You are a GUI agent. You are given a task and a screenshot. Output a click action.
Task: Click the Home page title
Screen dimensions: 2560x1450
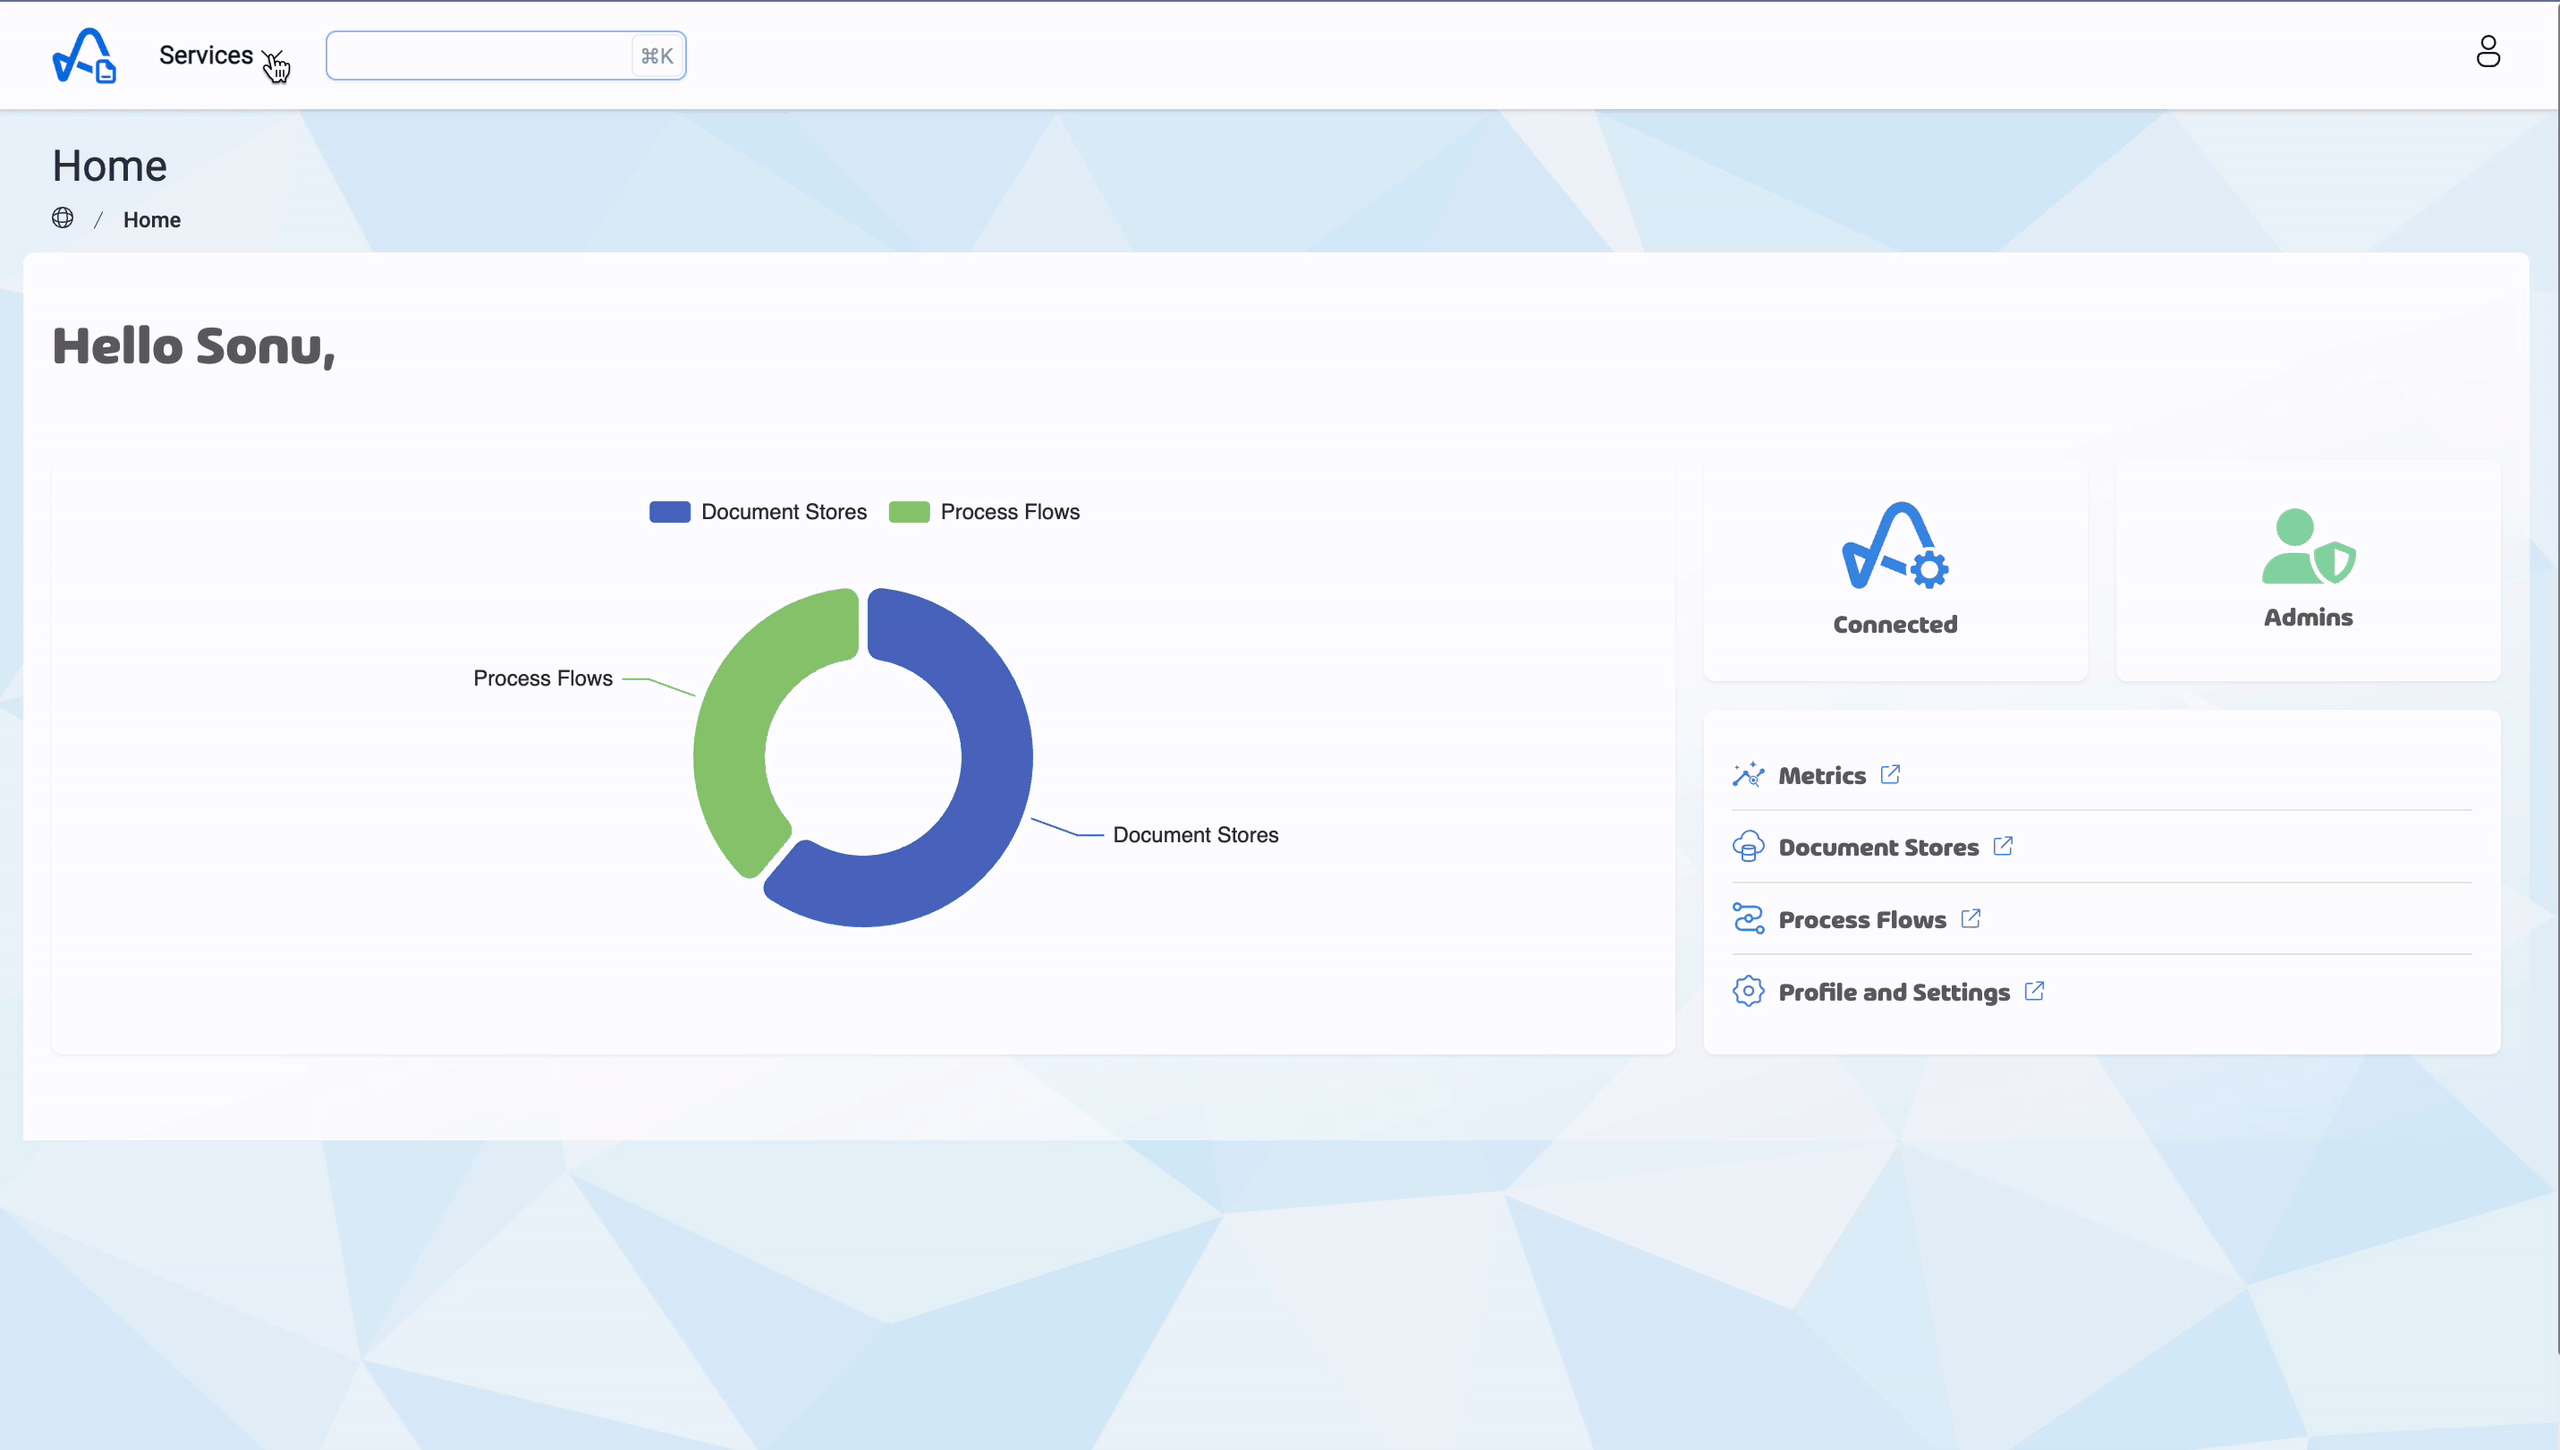[110, 166]
